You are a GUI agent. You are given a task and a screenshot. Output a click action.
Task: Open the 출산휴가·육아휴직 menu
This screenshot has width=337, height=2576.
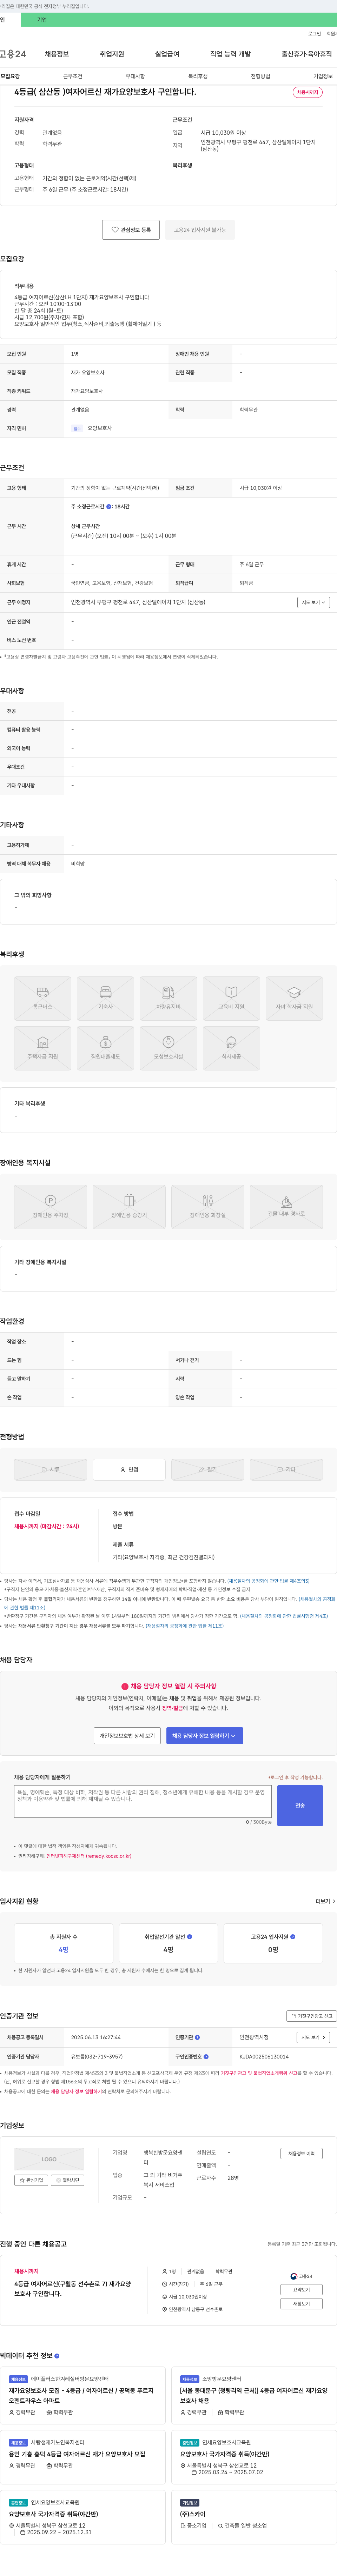coord(307,54)
